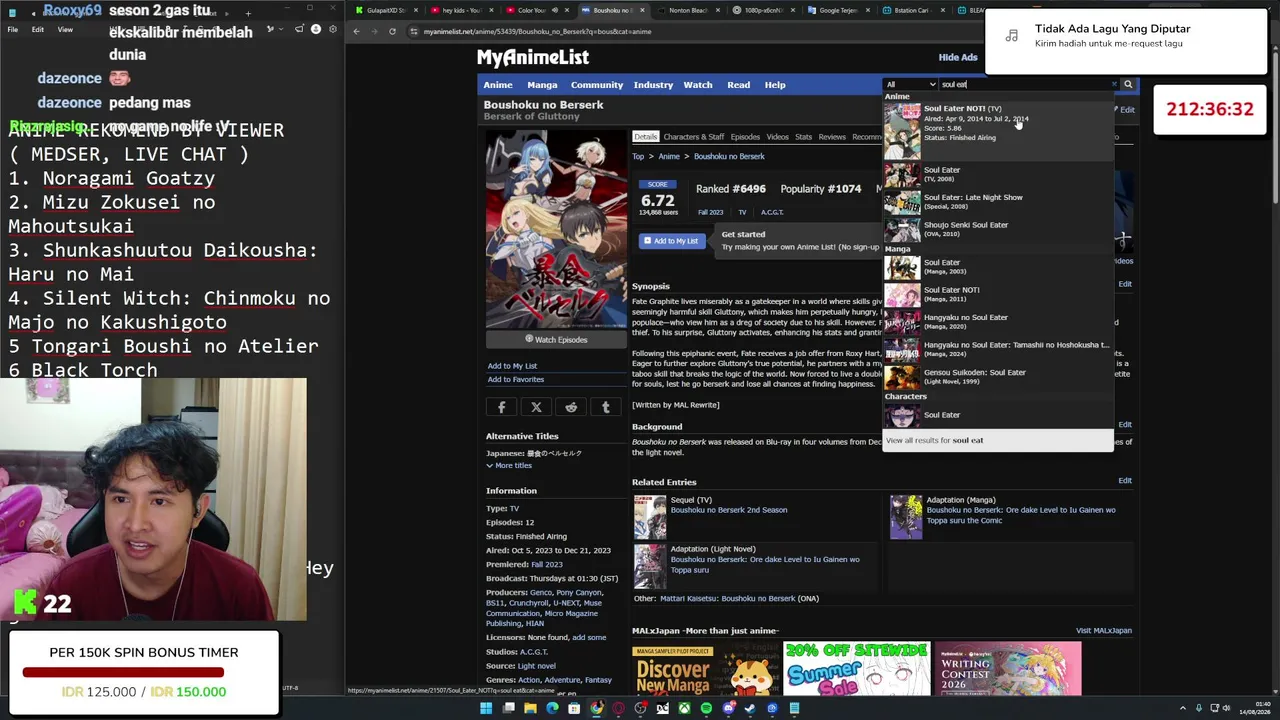The height and width of the screenshot is (720, 1280).
Task: Switch to Chrome on the taskbar
Action: 596,708
